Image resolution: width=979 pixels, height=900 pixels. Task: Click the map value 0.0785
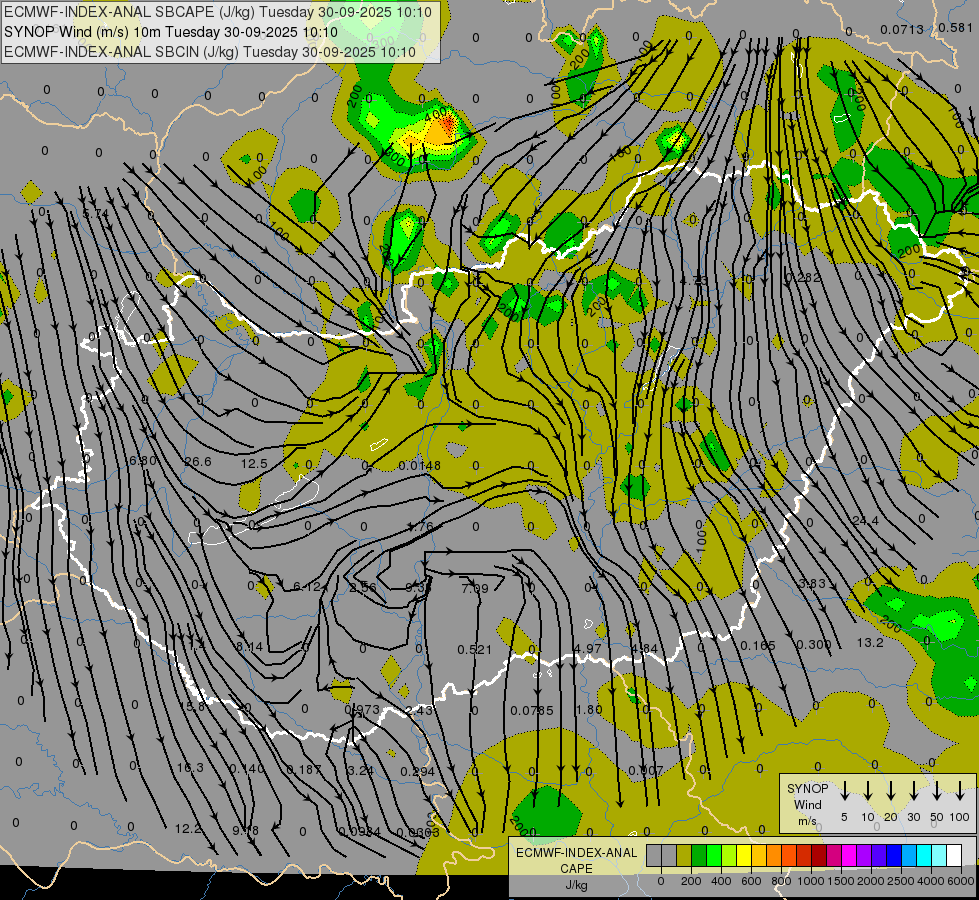[x=532, y=710]
